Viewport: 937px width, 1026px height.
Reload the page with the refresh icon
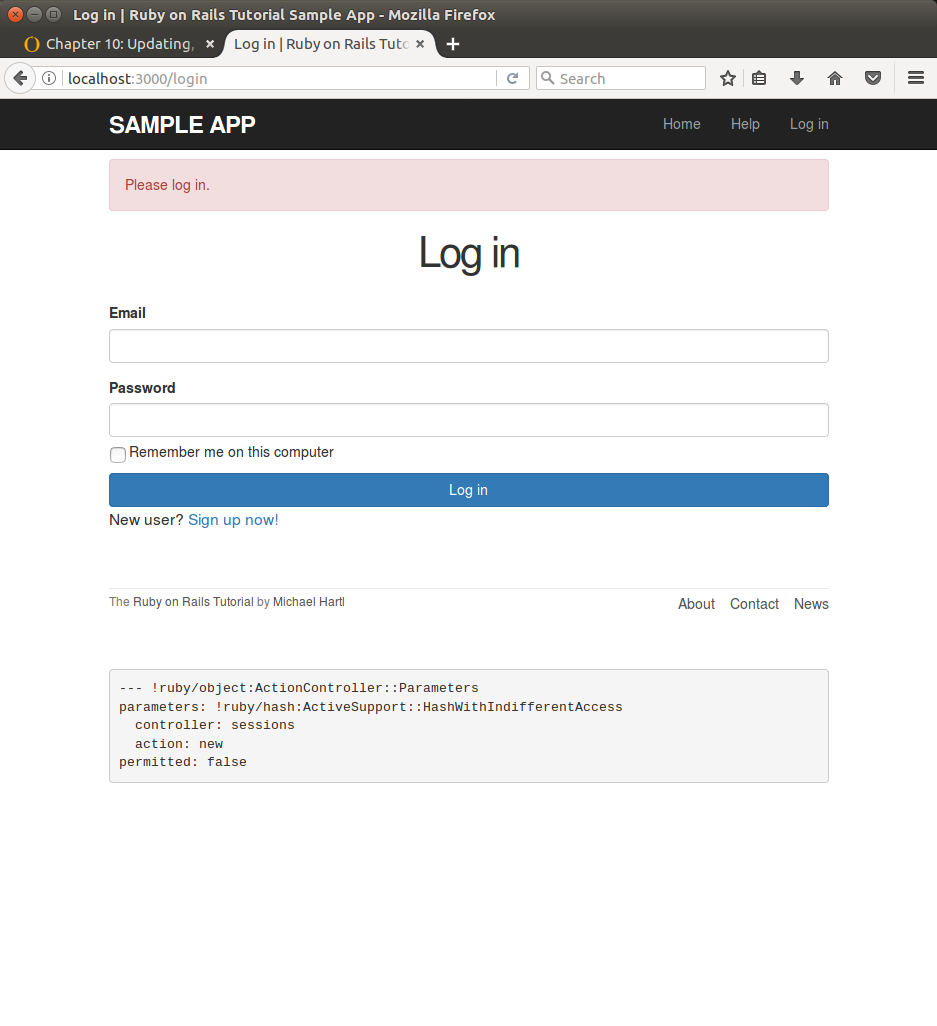coord(513,78)
